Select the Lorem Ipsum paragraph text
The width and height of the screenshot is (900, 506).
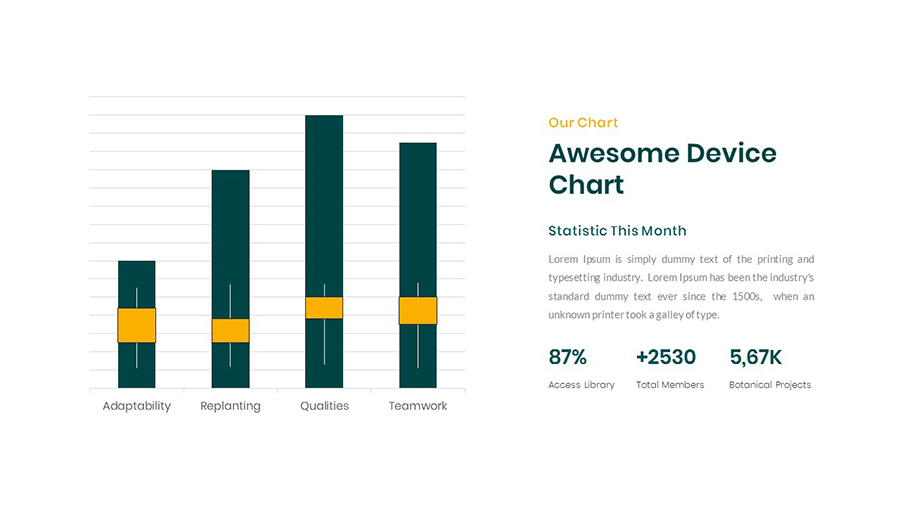point(681,287)
